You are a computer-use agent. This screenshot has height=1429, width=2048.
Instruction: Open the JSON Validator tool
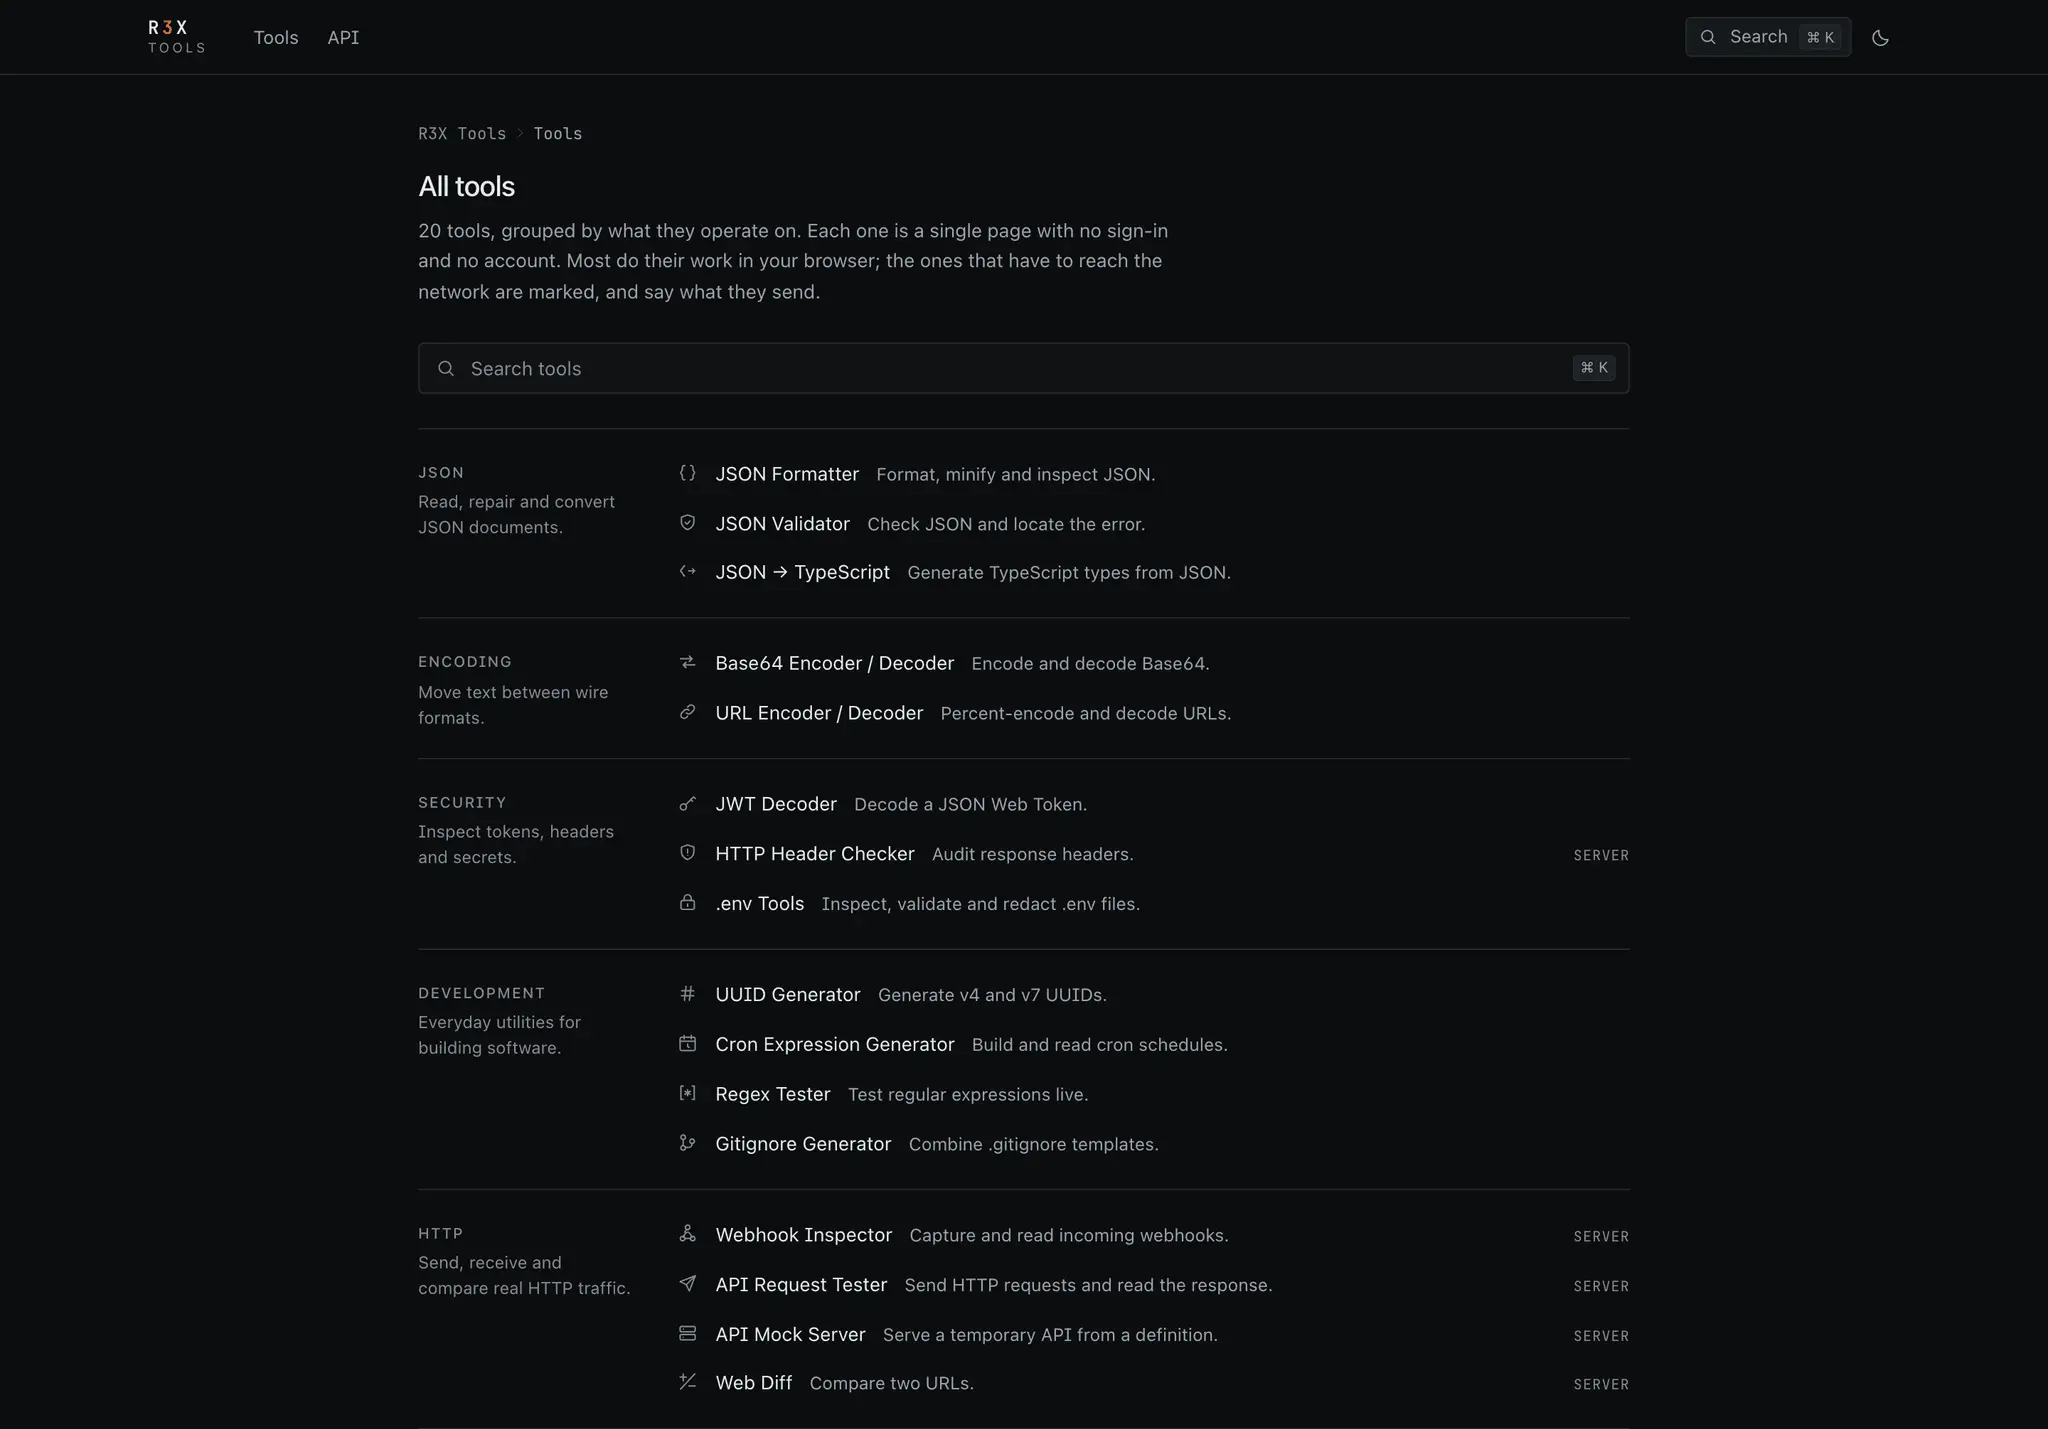782,524
